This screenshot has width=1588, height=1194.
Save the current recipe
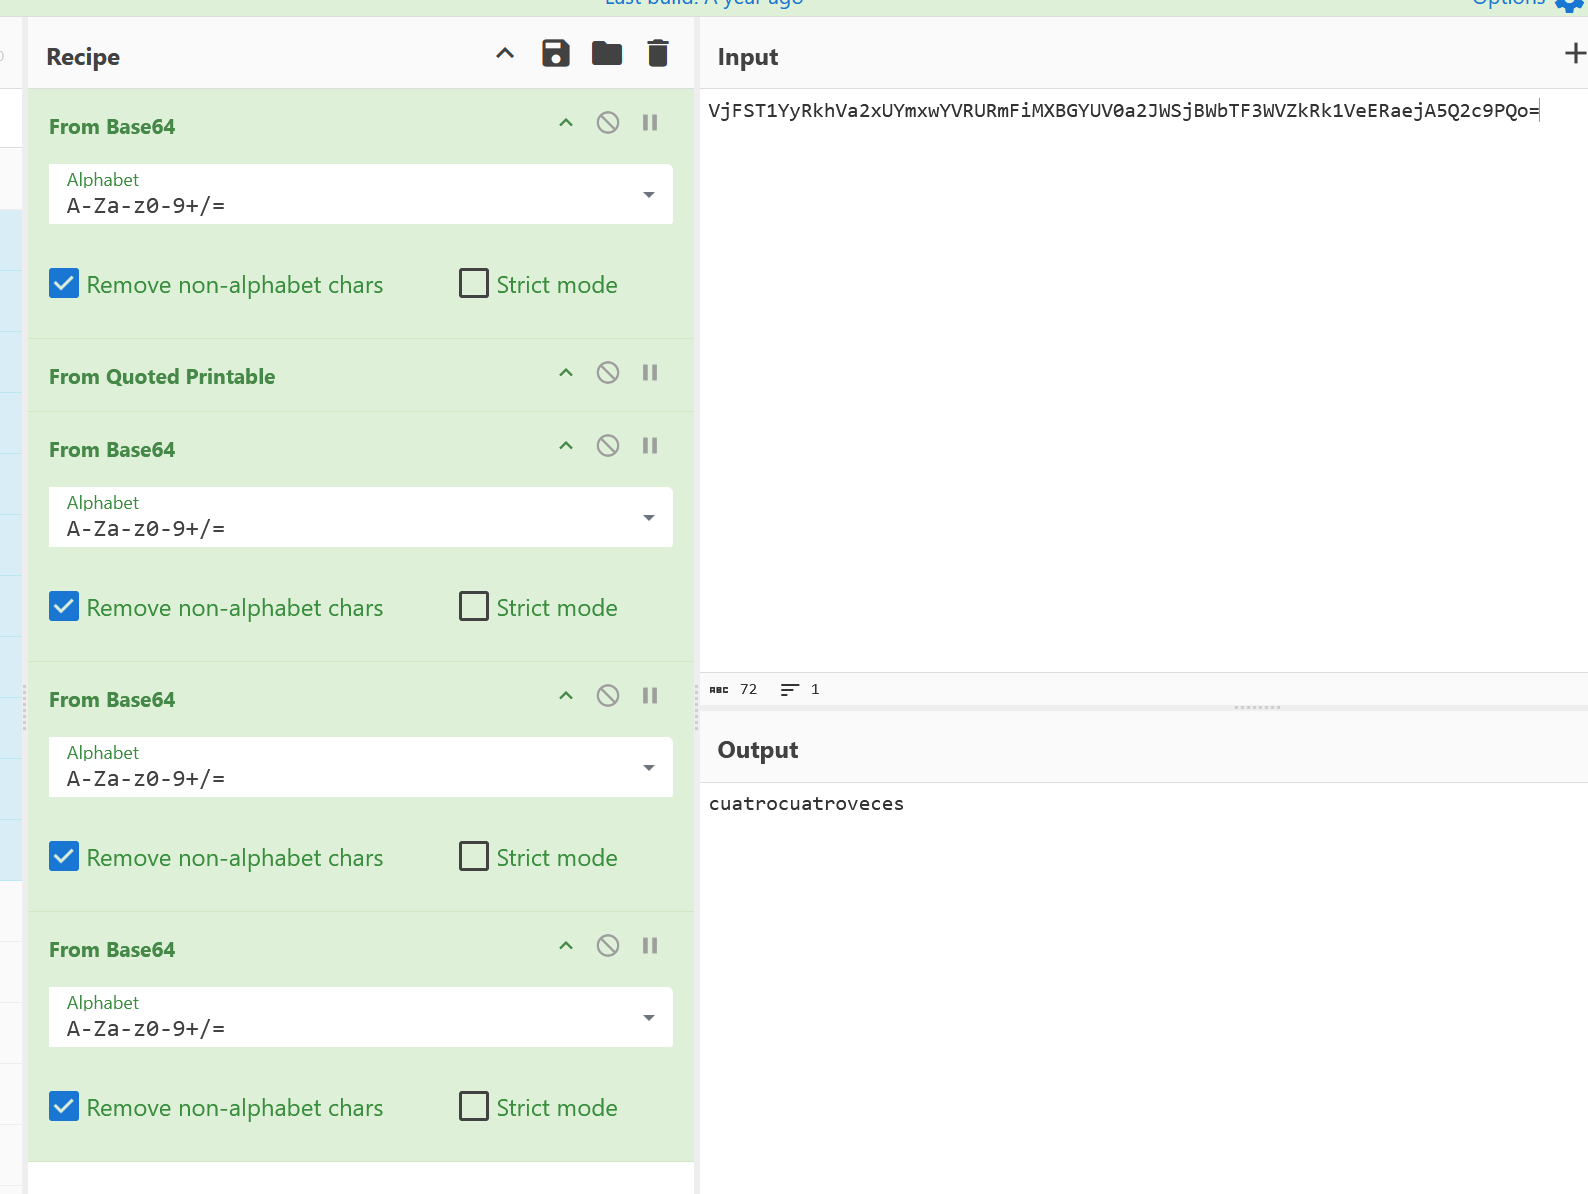coord(556,54)
